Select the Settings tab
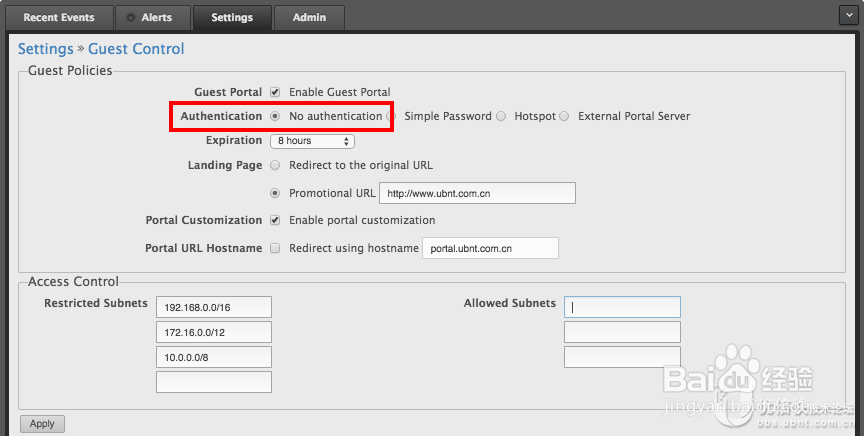 click(232, 17)
